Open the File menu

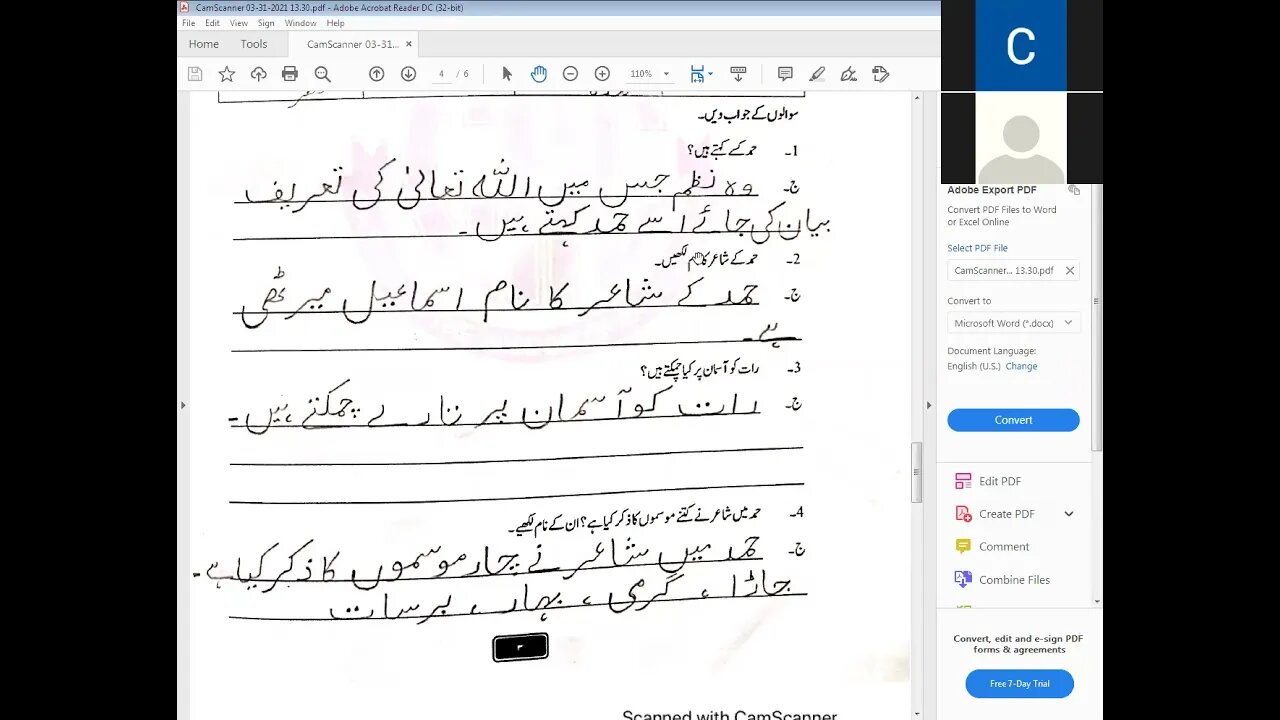pos(189,23)
